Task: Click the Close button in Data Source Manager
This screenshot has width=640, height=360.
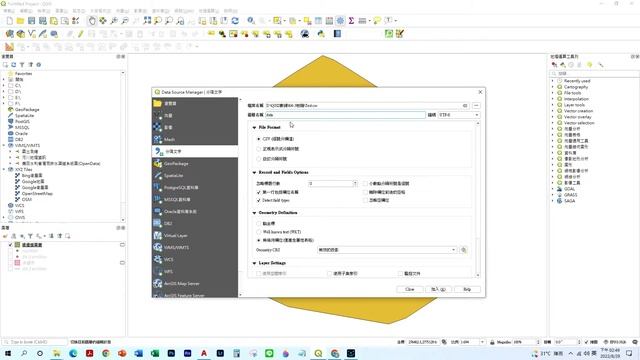Action: tap(409, 289)
